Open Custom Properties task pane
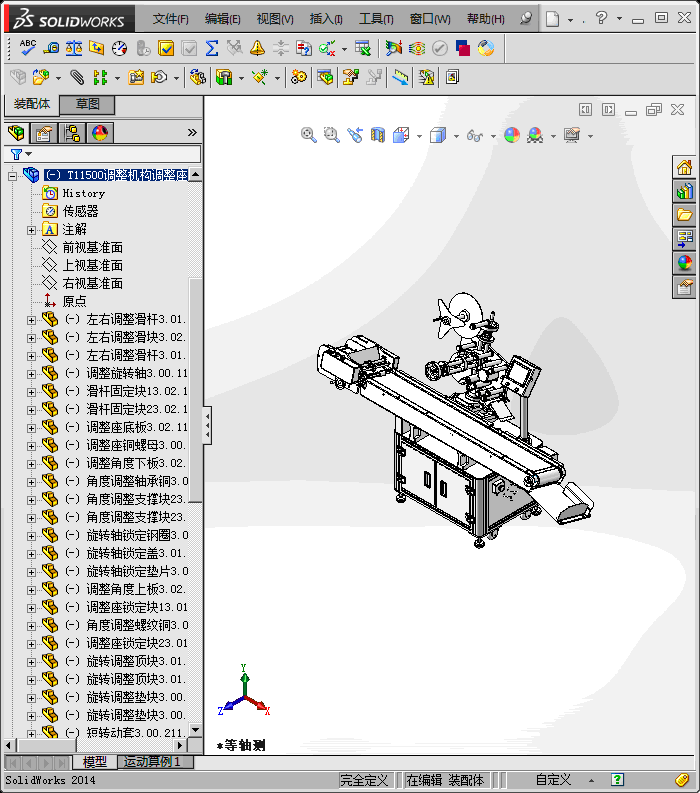The image size is (700, 793). tap(684, 287)
